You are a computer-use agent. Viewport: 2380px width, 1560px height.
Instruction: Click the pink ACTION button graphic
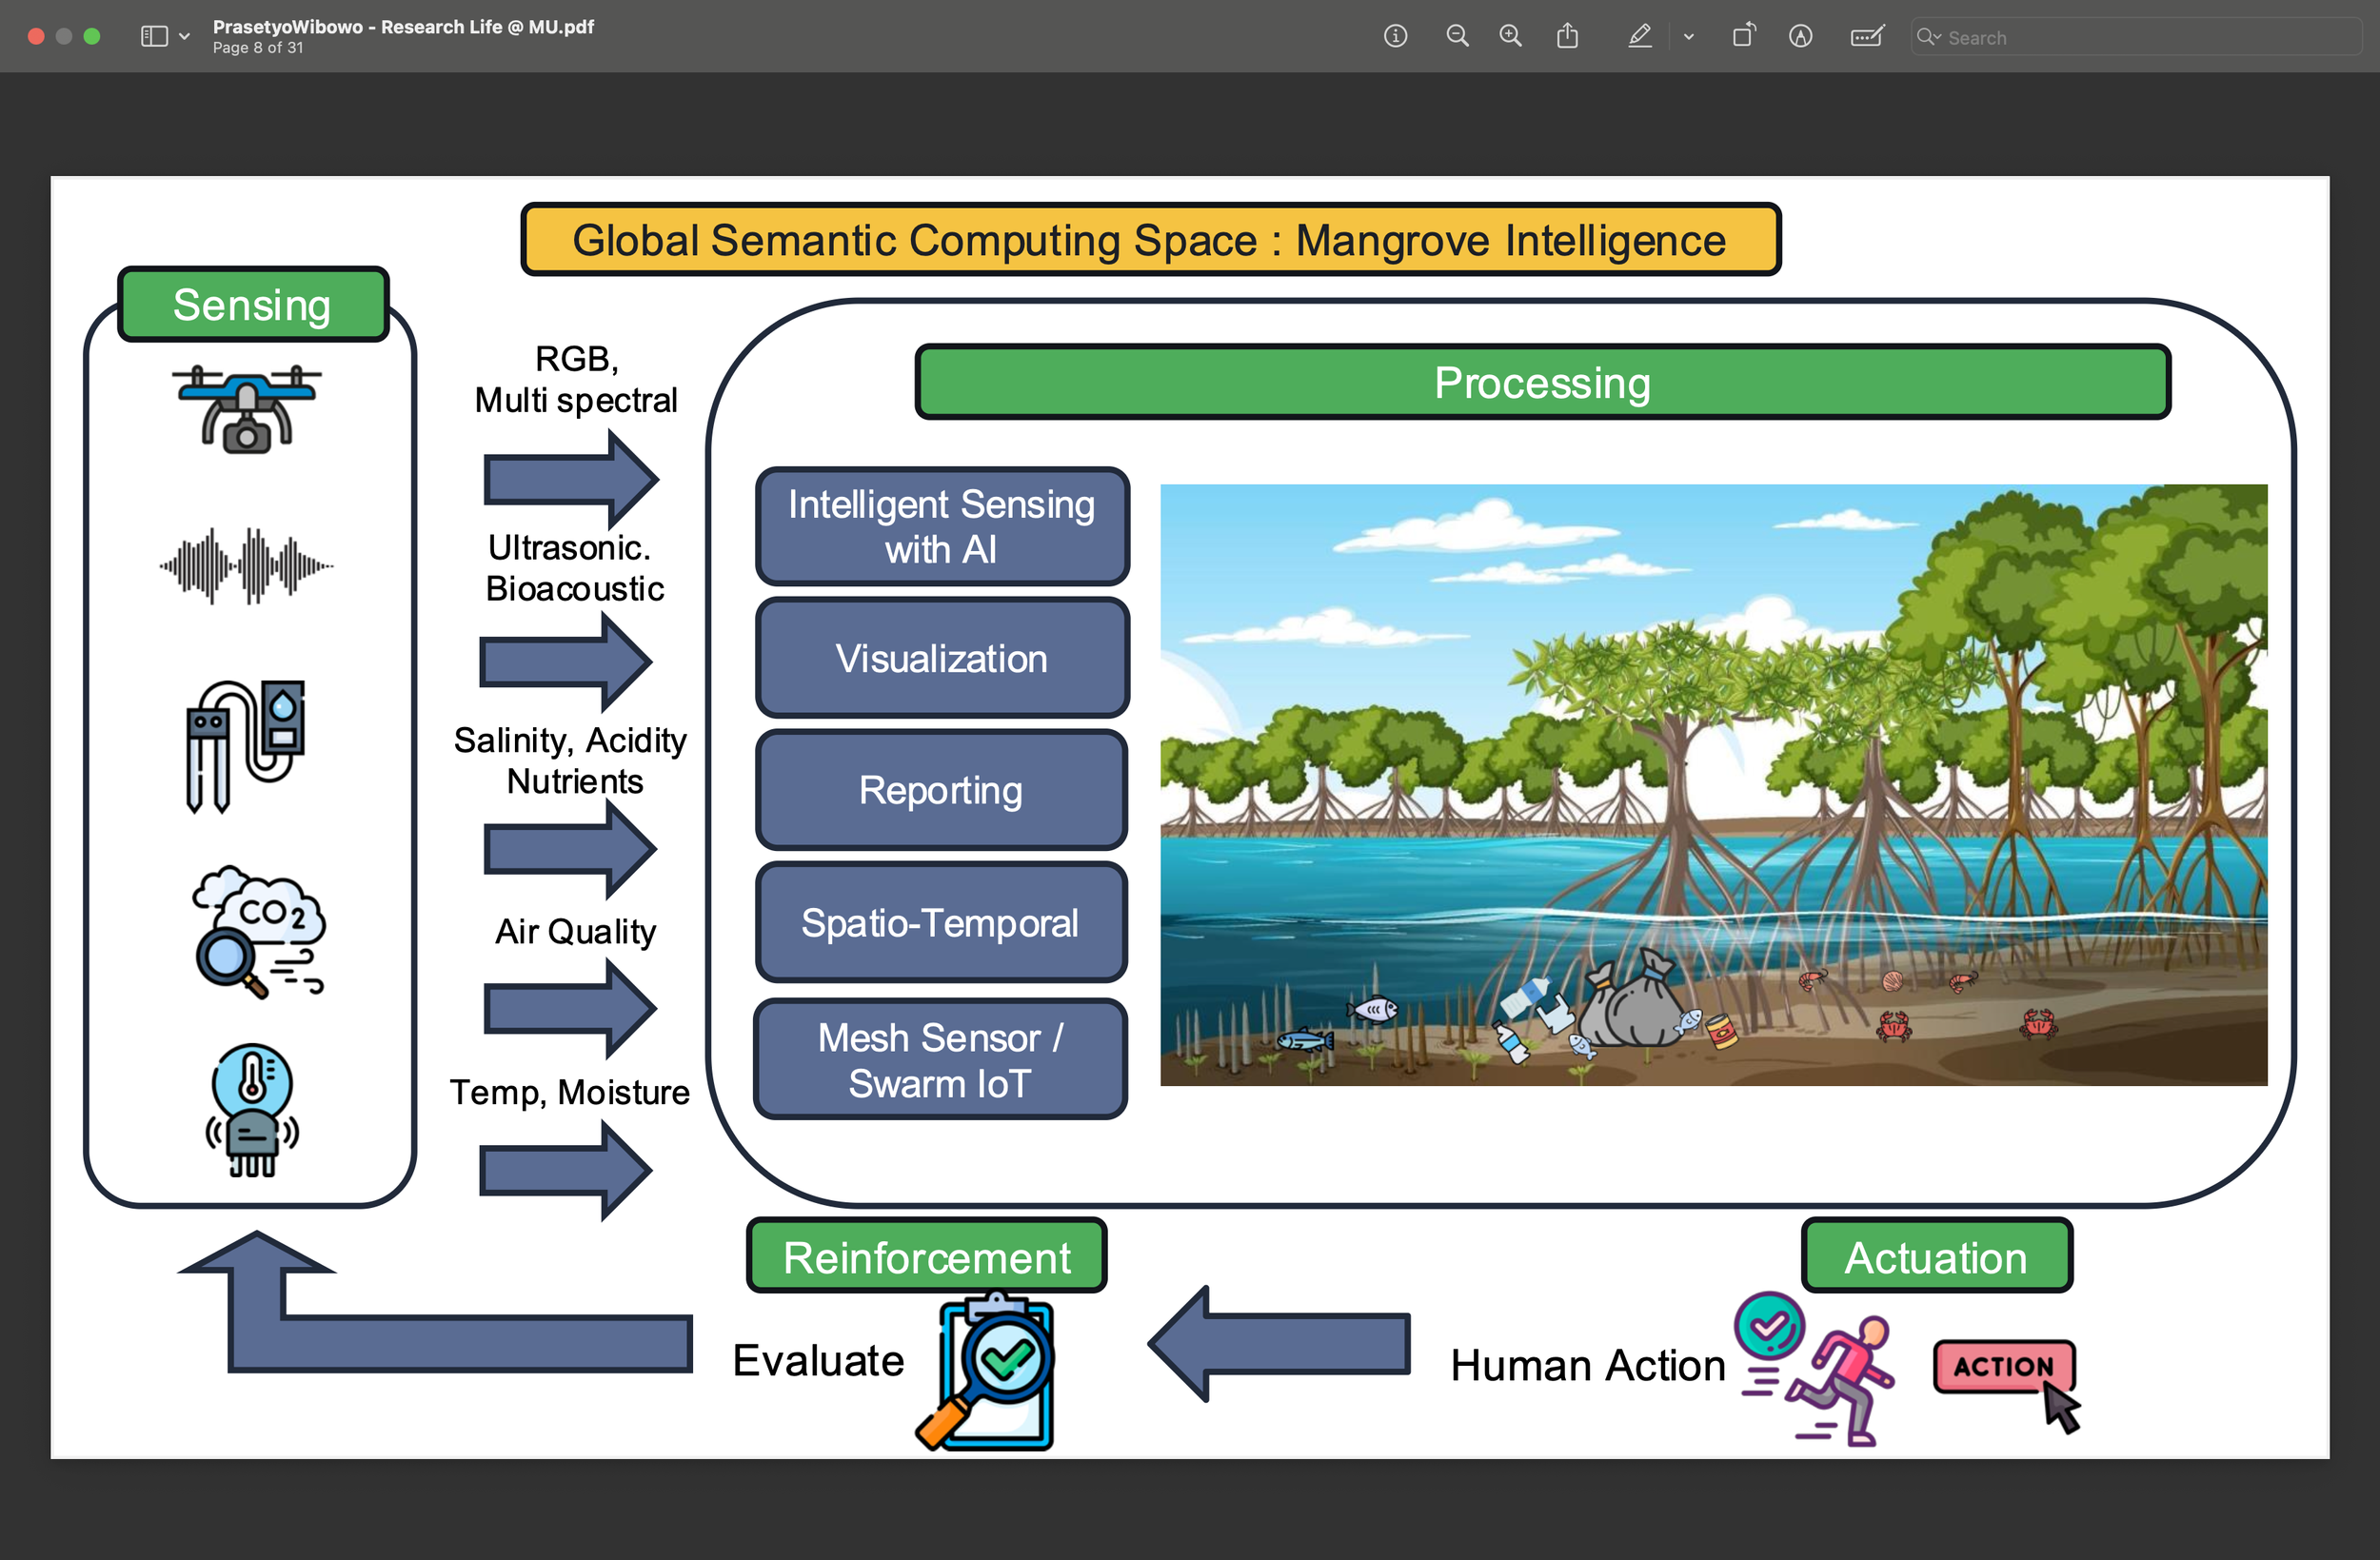[2003, 1366]
